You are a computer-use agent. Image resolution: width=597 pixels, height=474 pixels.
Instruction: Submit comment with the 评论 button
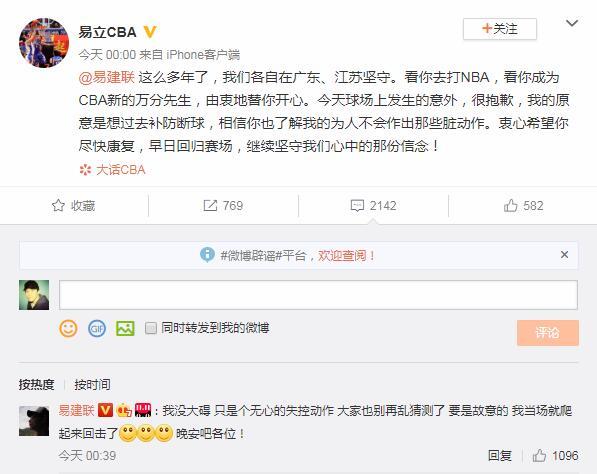(548, 333)
